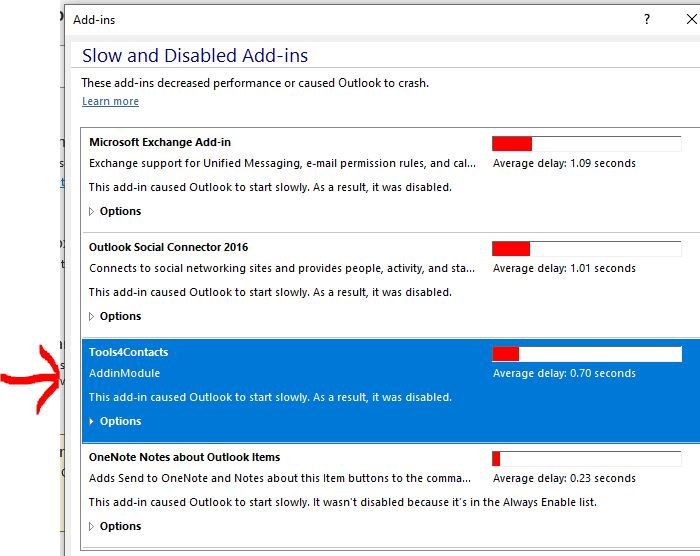Select the Tools4Contacts add-in title
Image resolution: width=700 pixels, height=556 pixels.
[x=129, y=352]
